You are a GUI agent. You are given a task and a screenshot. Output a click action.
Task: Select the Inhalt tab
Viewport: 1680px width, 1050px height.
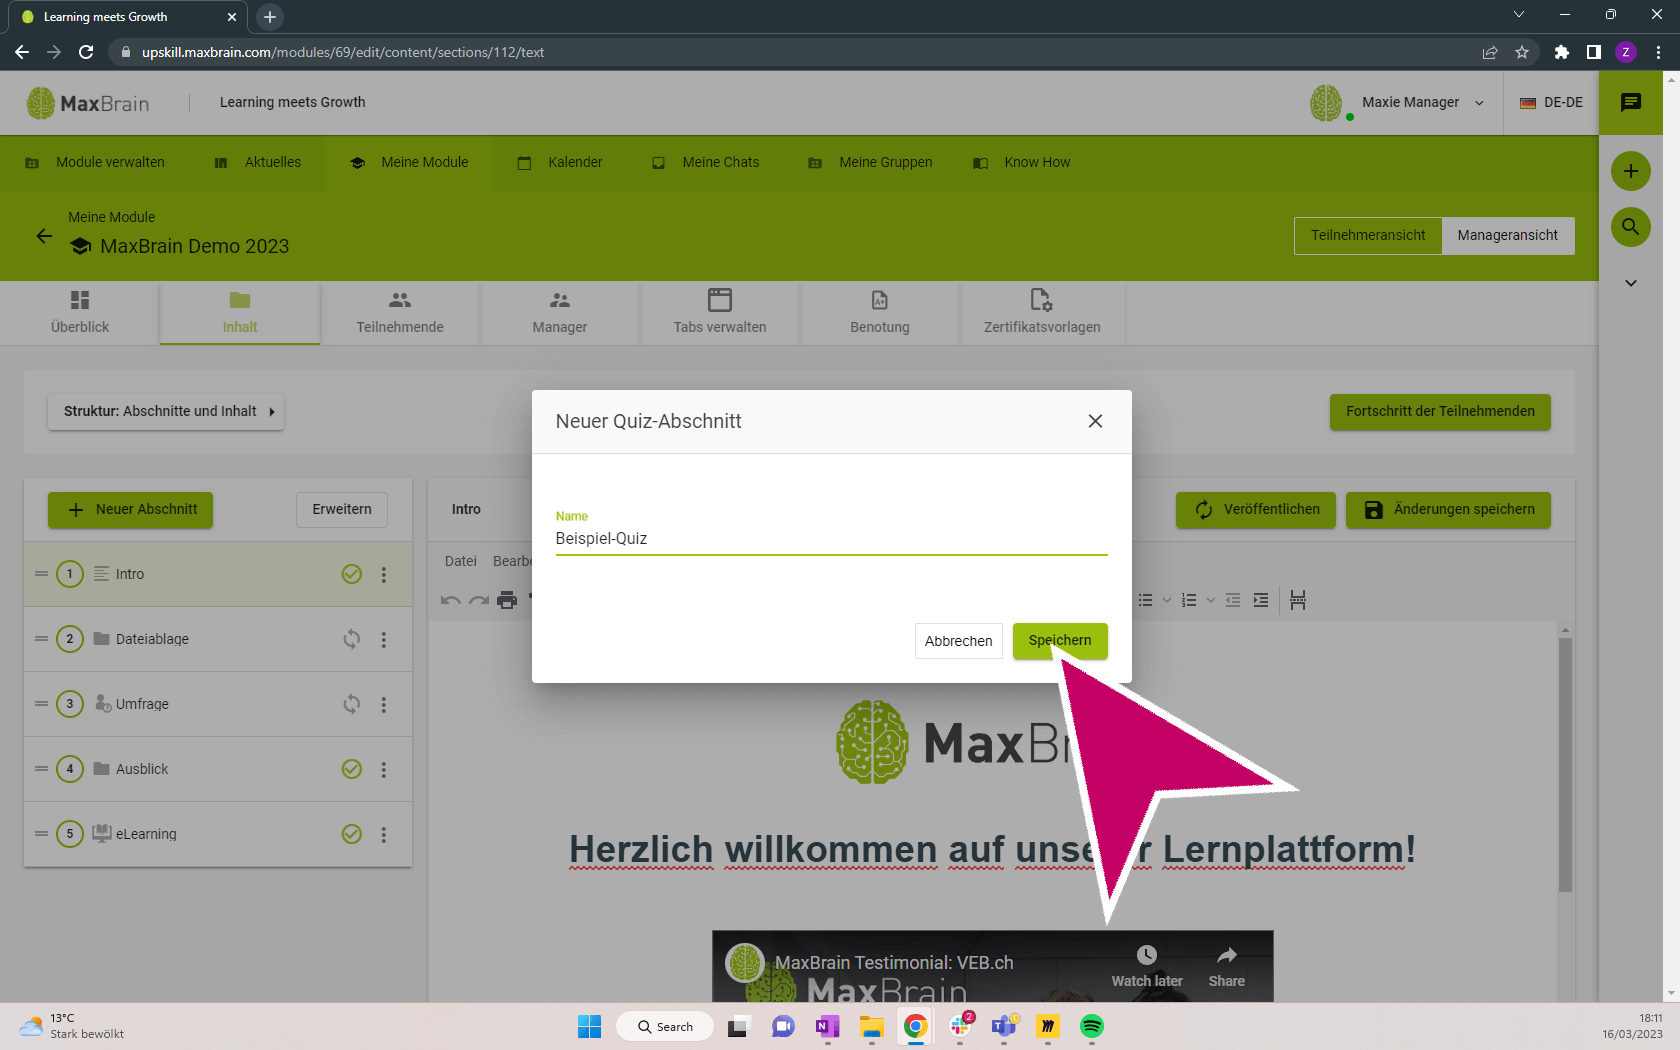tap(240, 313)
